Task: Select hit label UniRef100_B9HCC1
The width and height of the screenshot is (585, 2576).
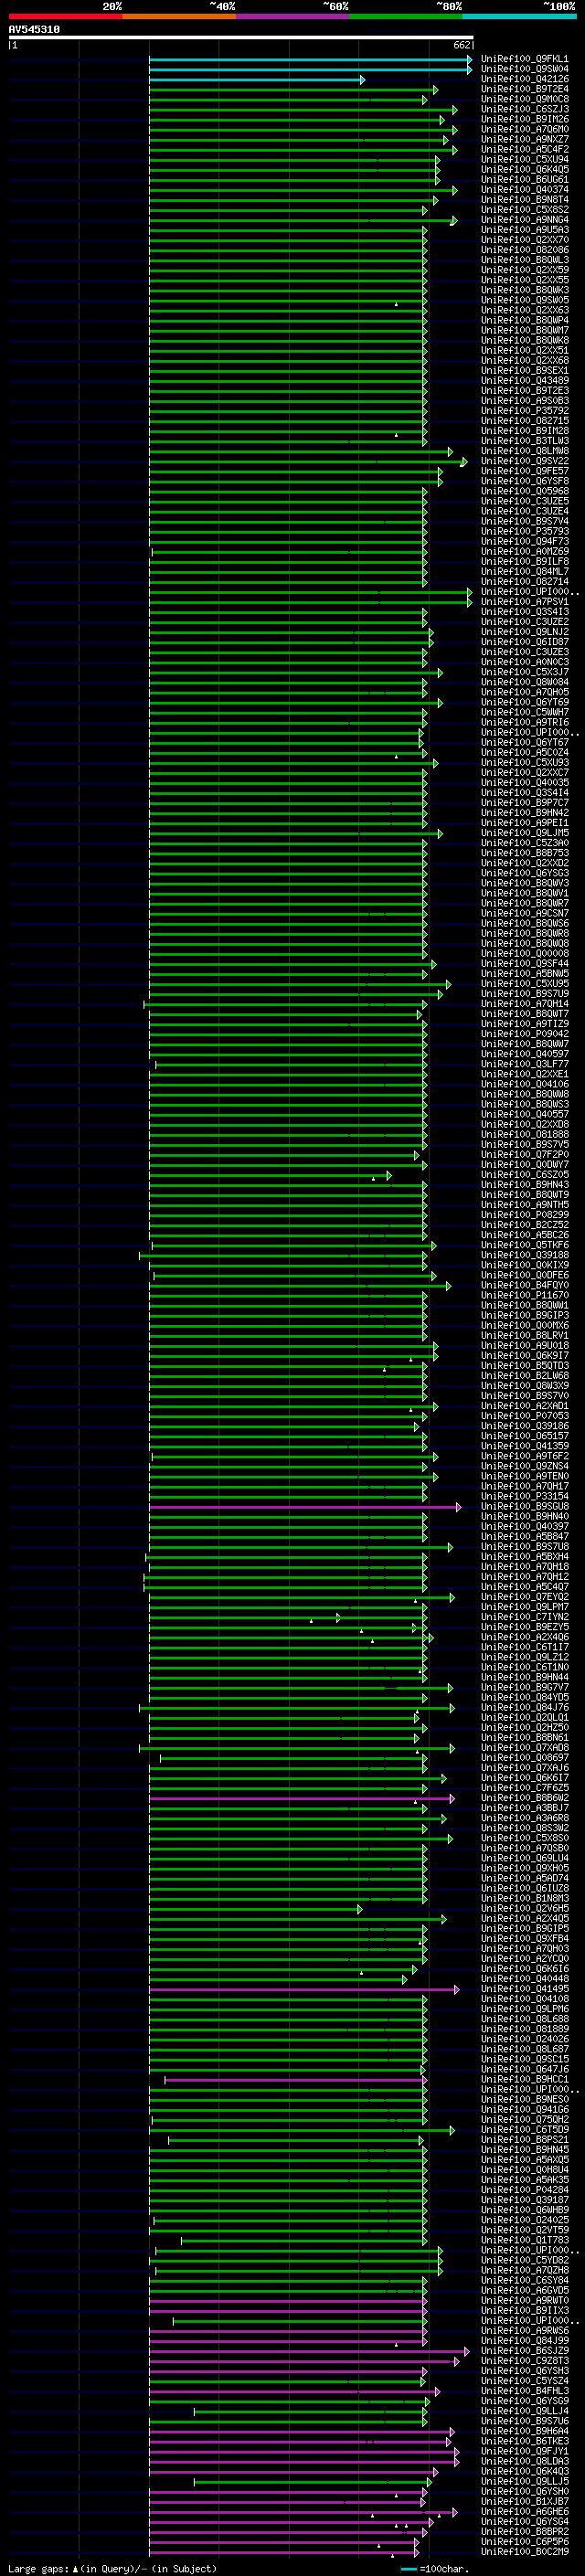Action: coord(524,2080)
